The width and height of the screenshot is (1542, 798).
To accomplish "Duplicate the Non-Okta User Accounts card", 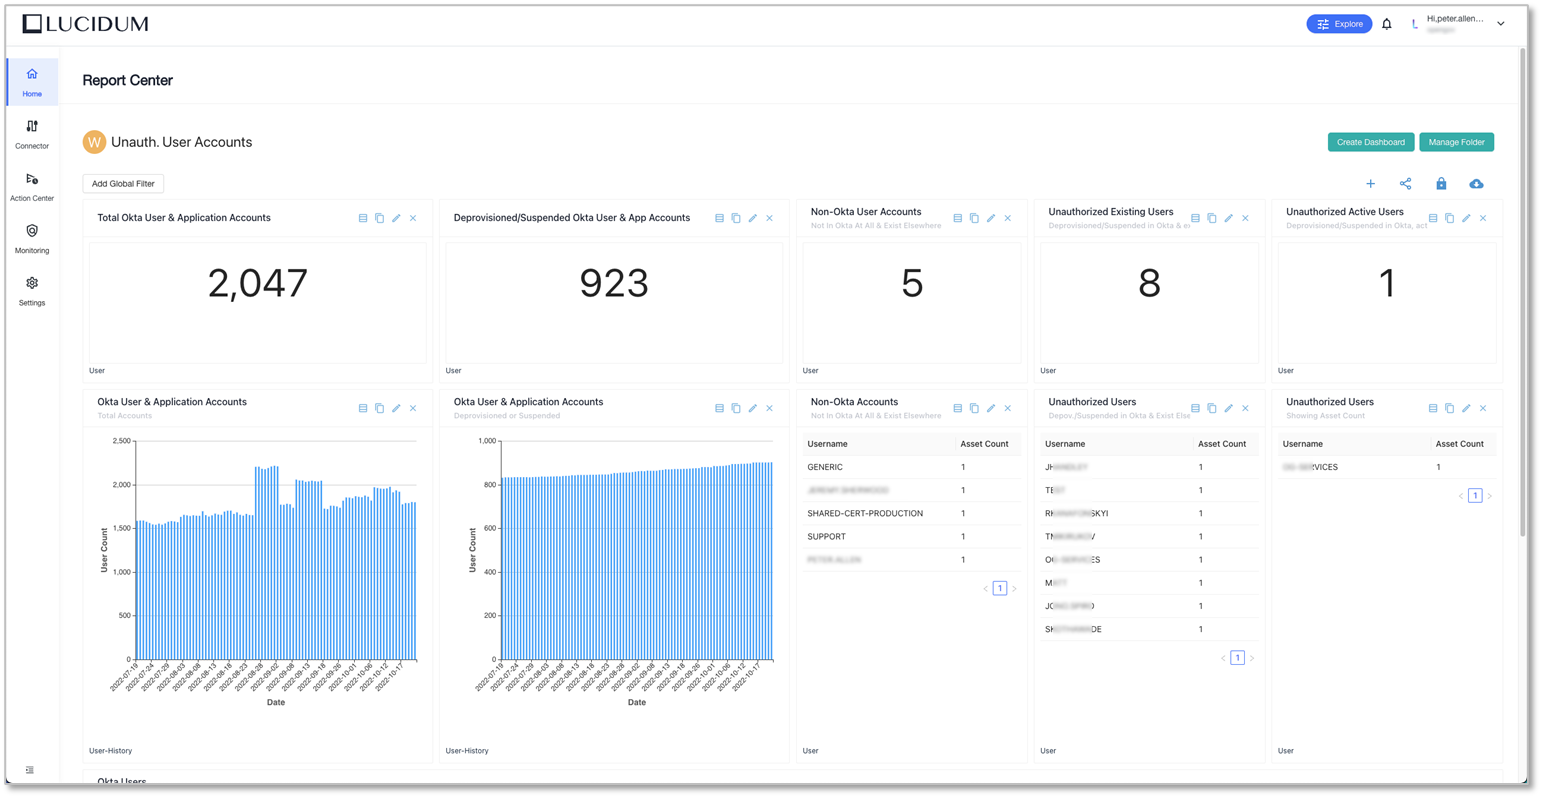I will point(974,218).
